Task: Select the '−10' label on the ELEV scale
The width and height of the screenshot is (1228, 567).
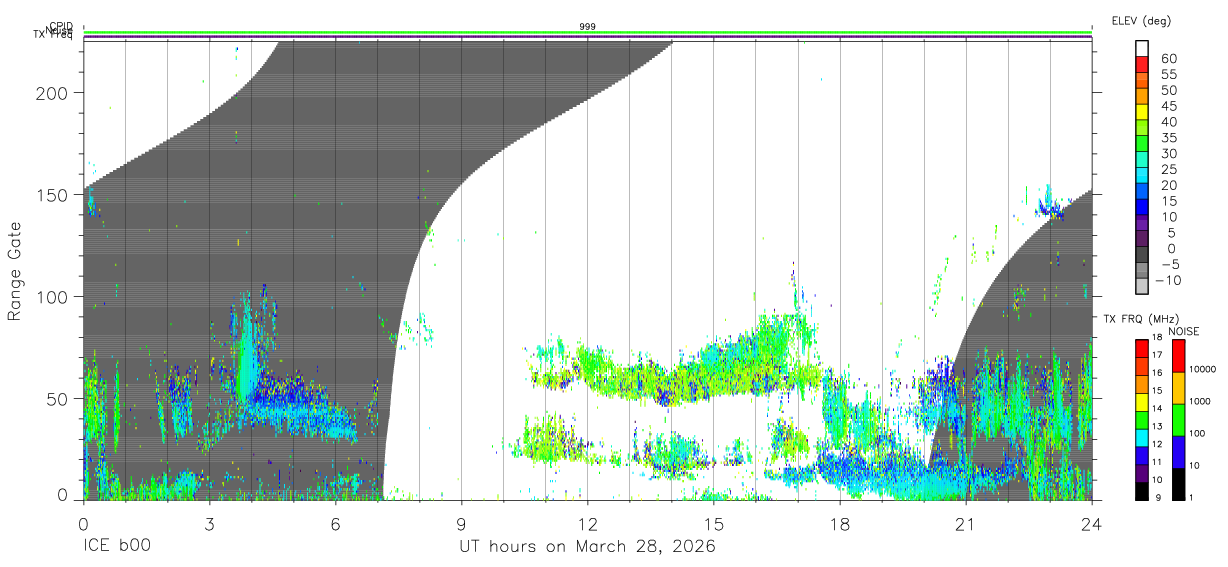Action: click(1170, 281)
